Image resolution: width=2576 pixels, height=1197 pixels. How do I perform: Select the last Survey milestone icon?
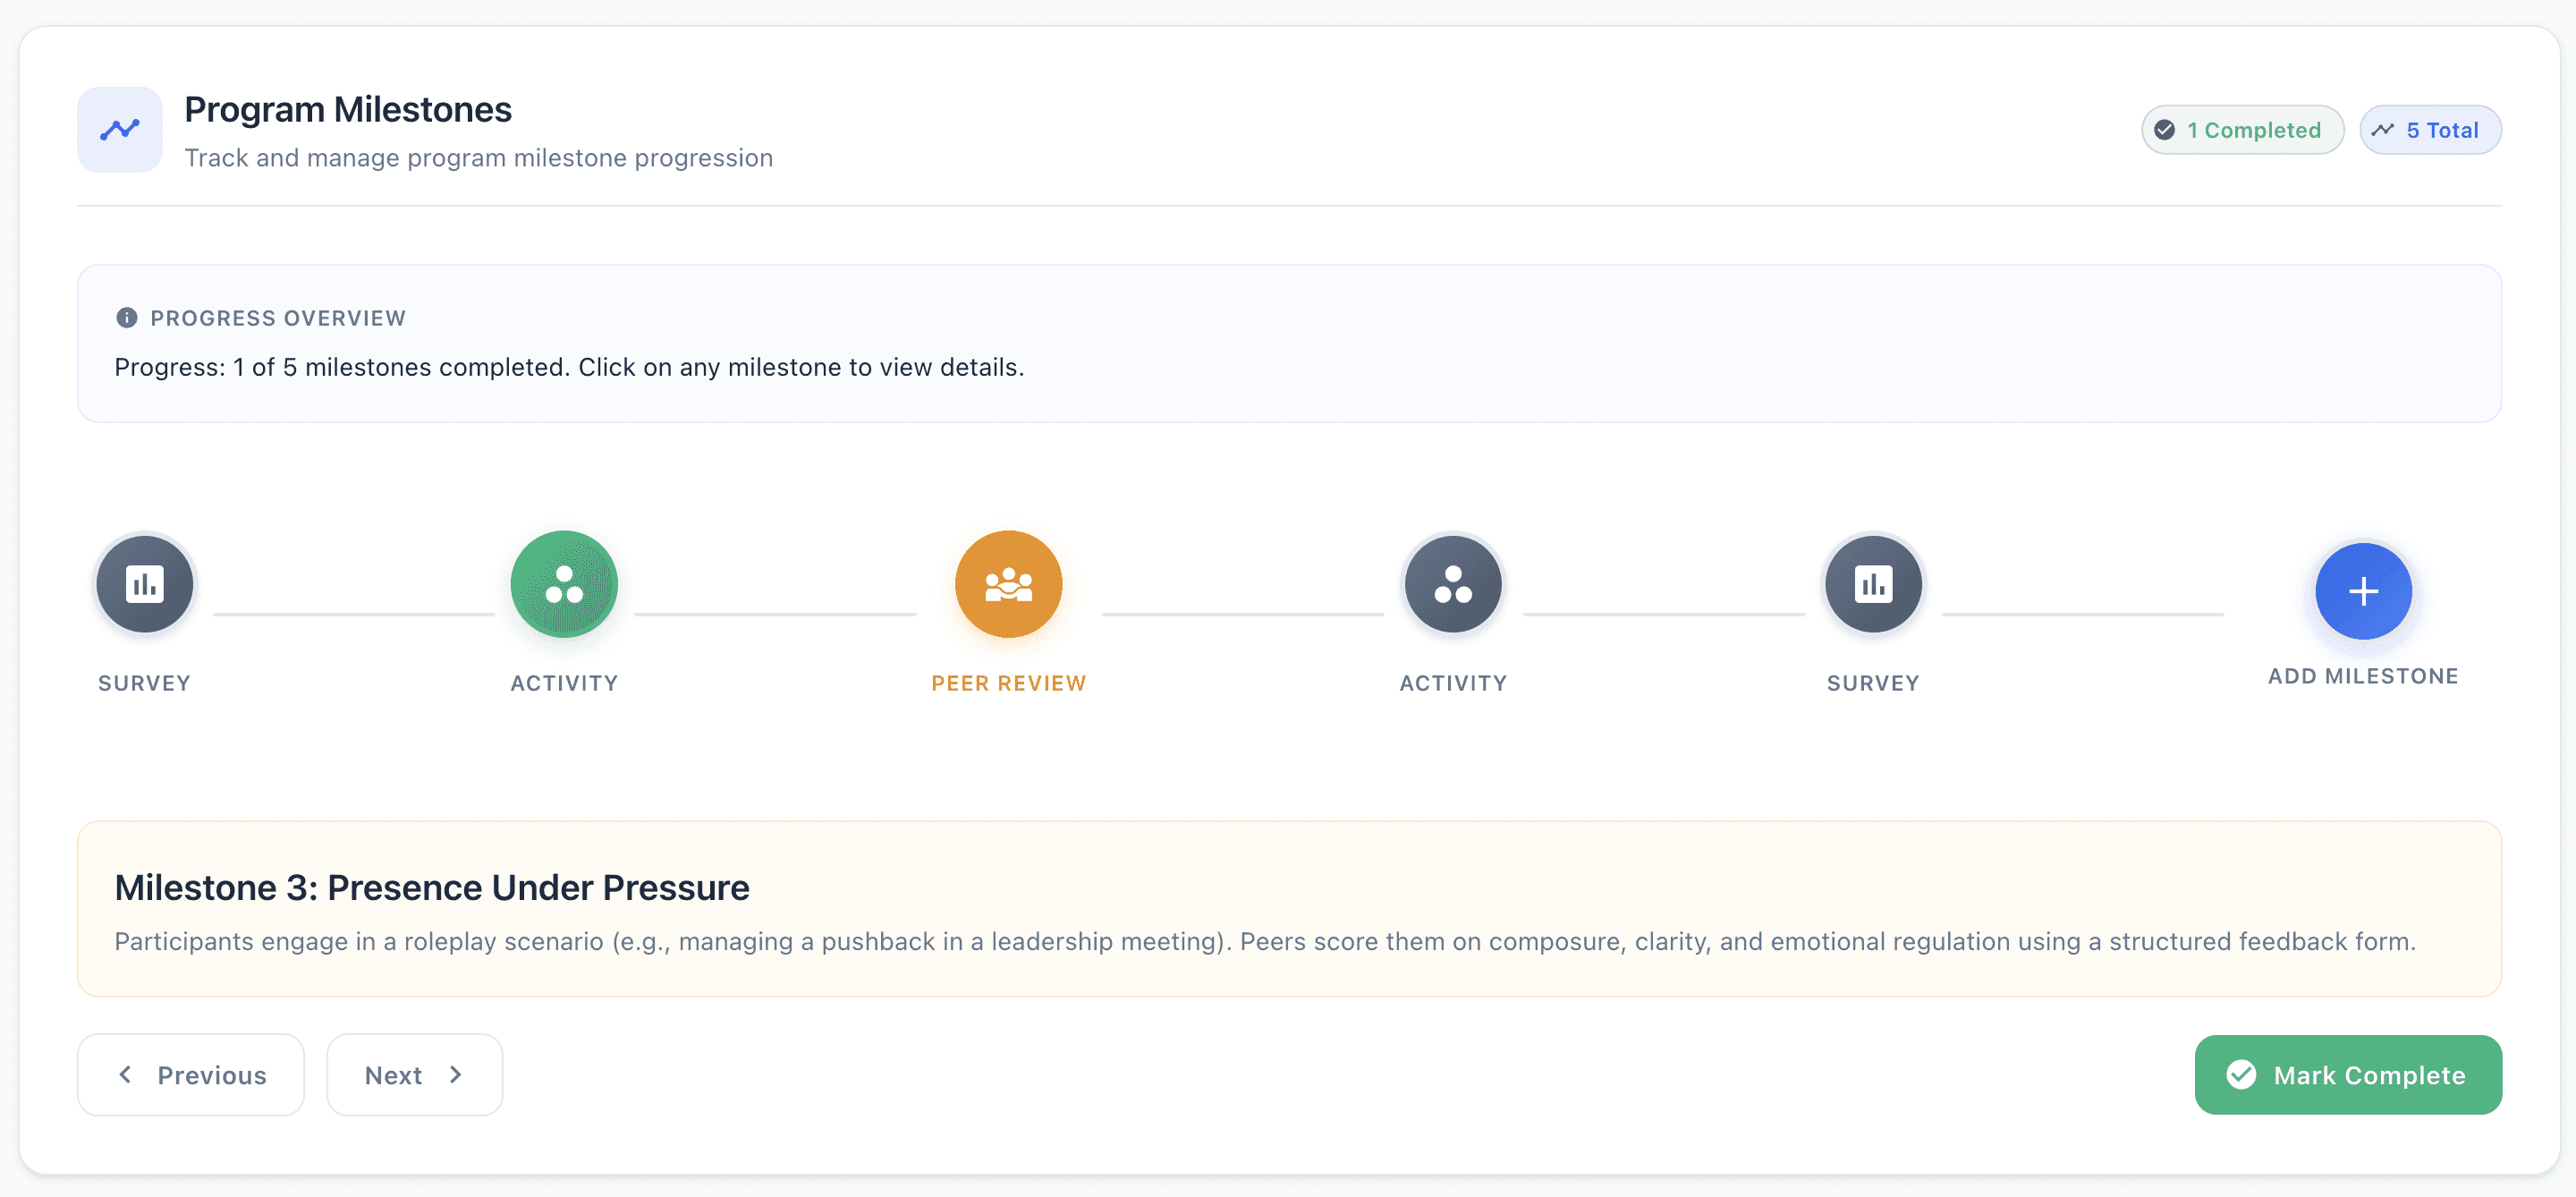click(1872, 584)
